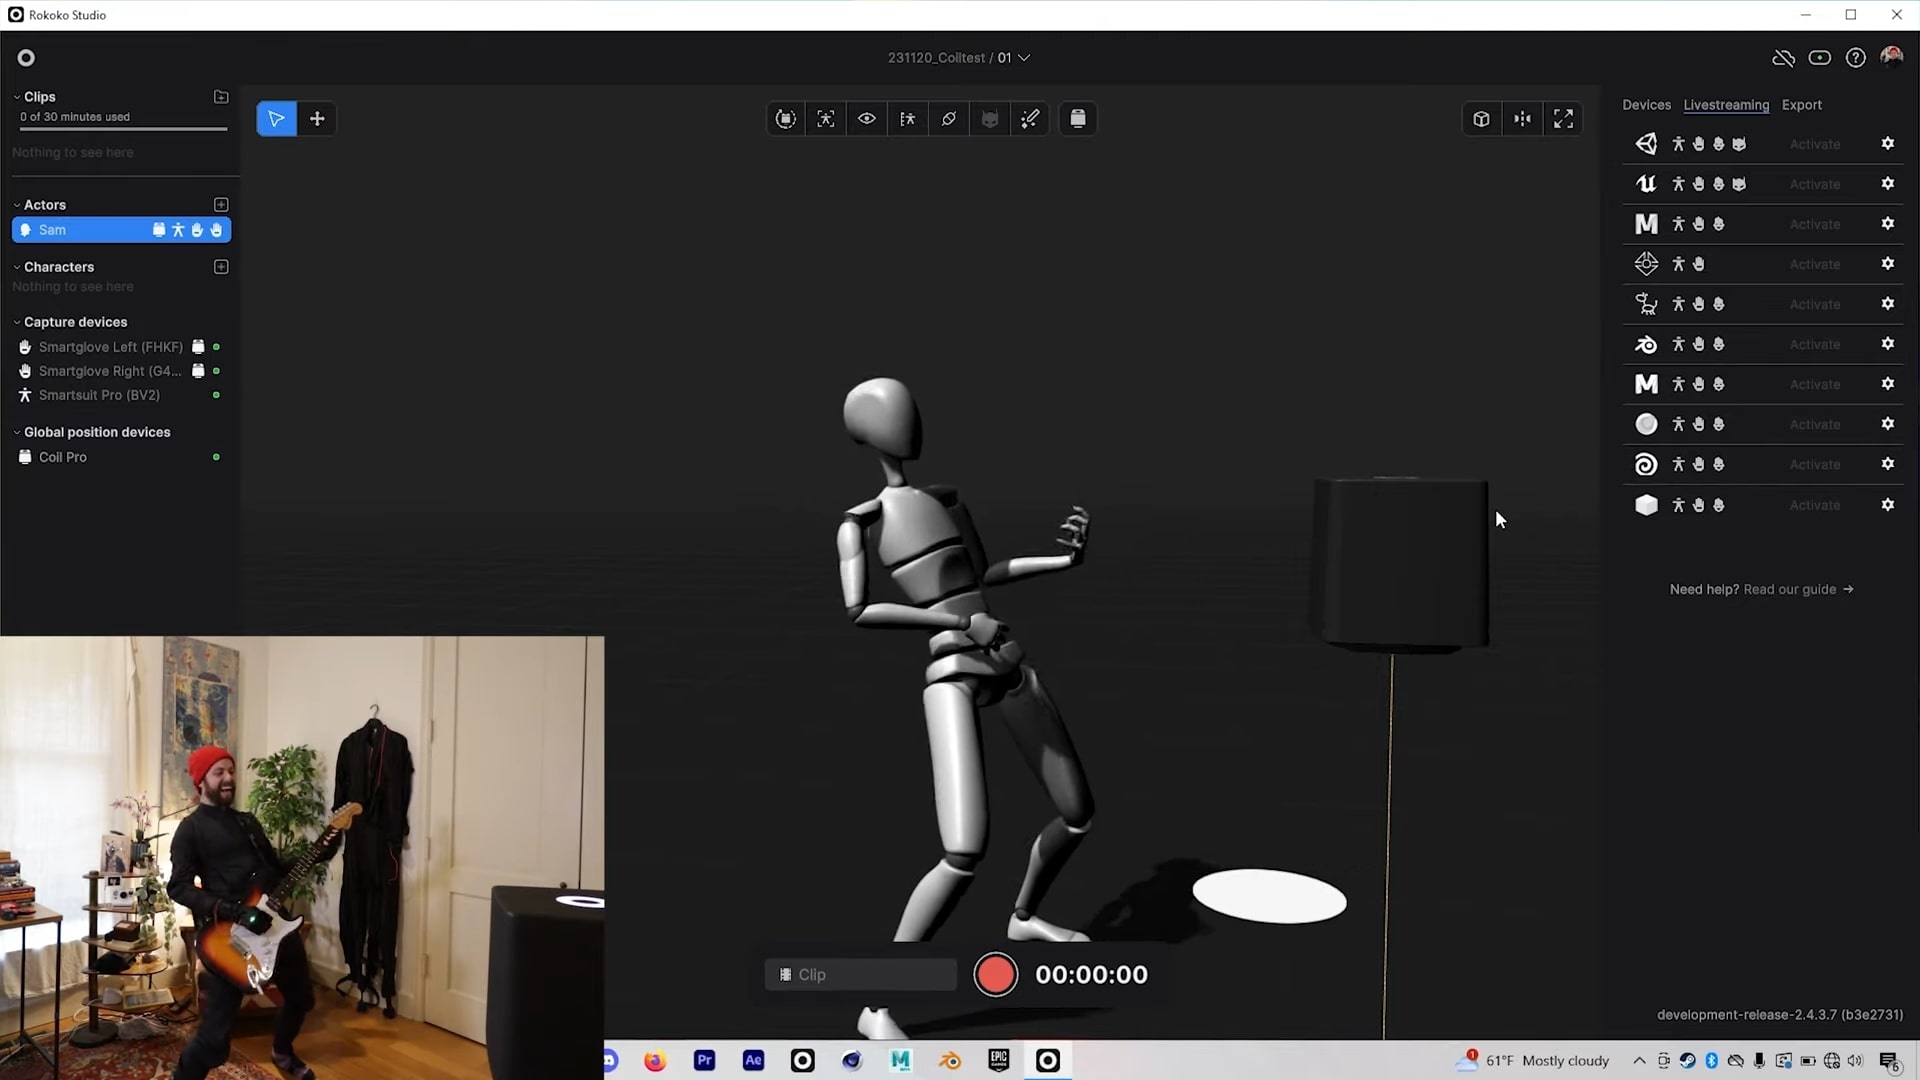Toggle the cloud connection icon top right

click(1784, 58)
